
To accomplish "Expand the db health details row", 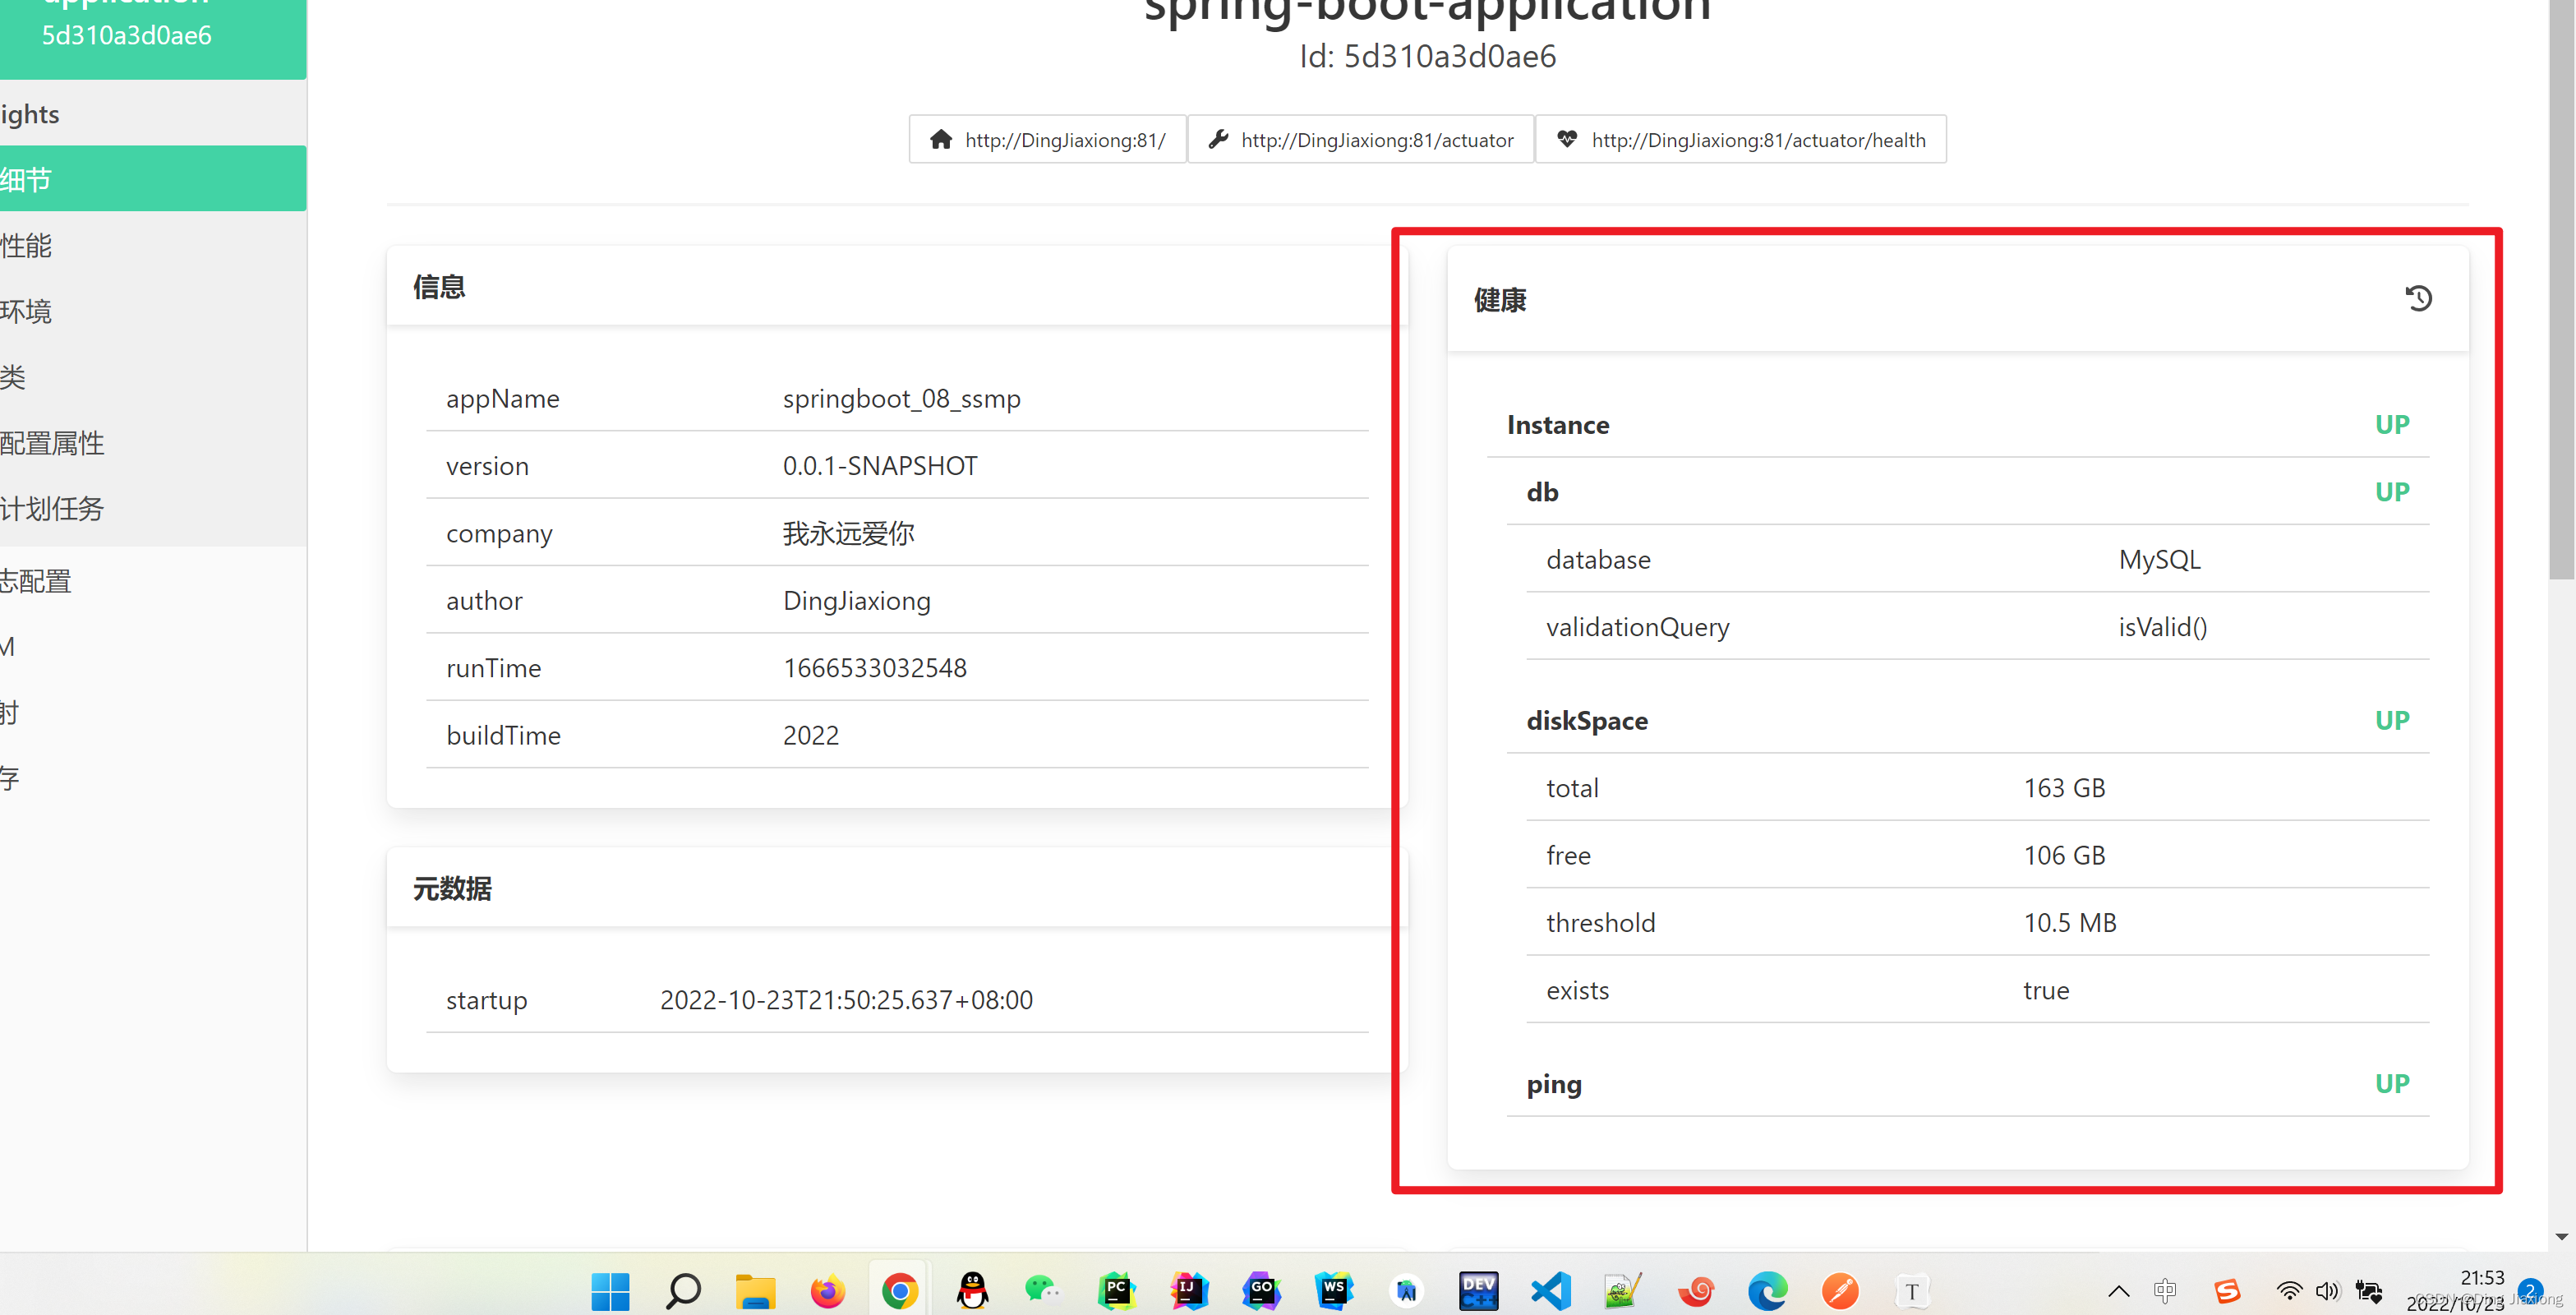I will (1542, 492).
